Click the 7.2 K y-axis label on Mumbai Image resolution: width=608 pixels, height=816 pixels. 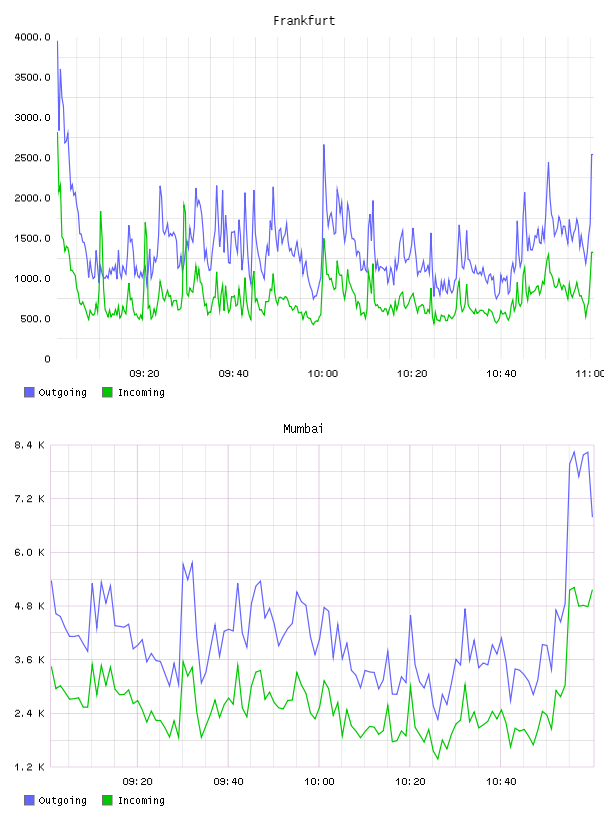pyautogui.click(x=29, y=499)
